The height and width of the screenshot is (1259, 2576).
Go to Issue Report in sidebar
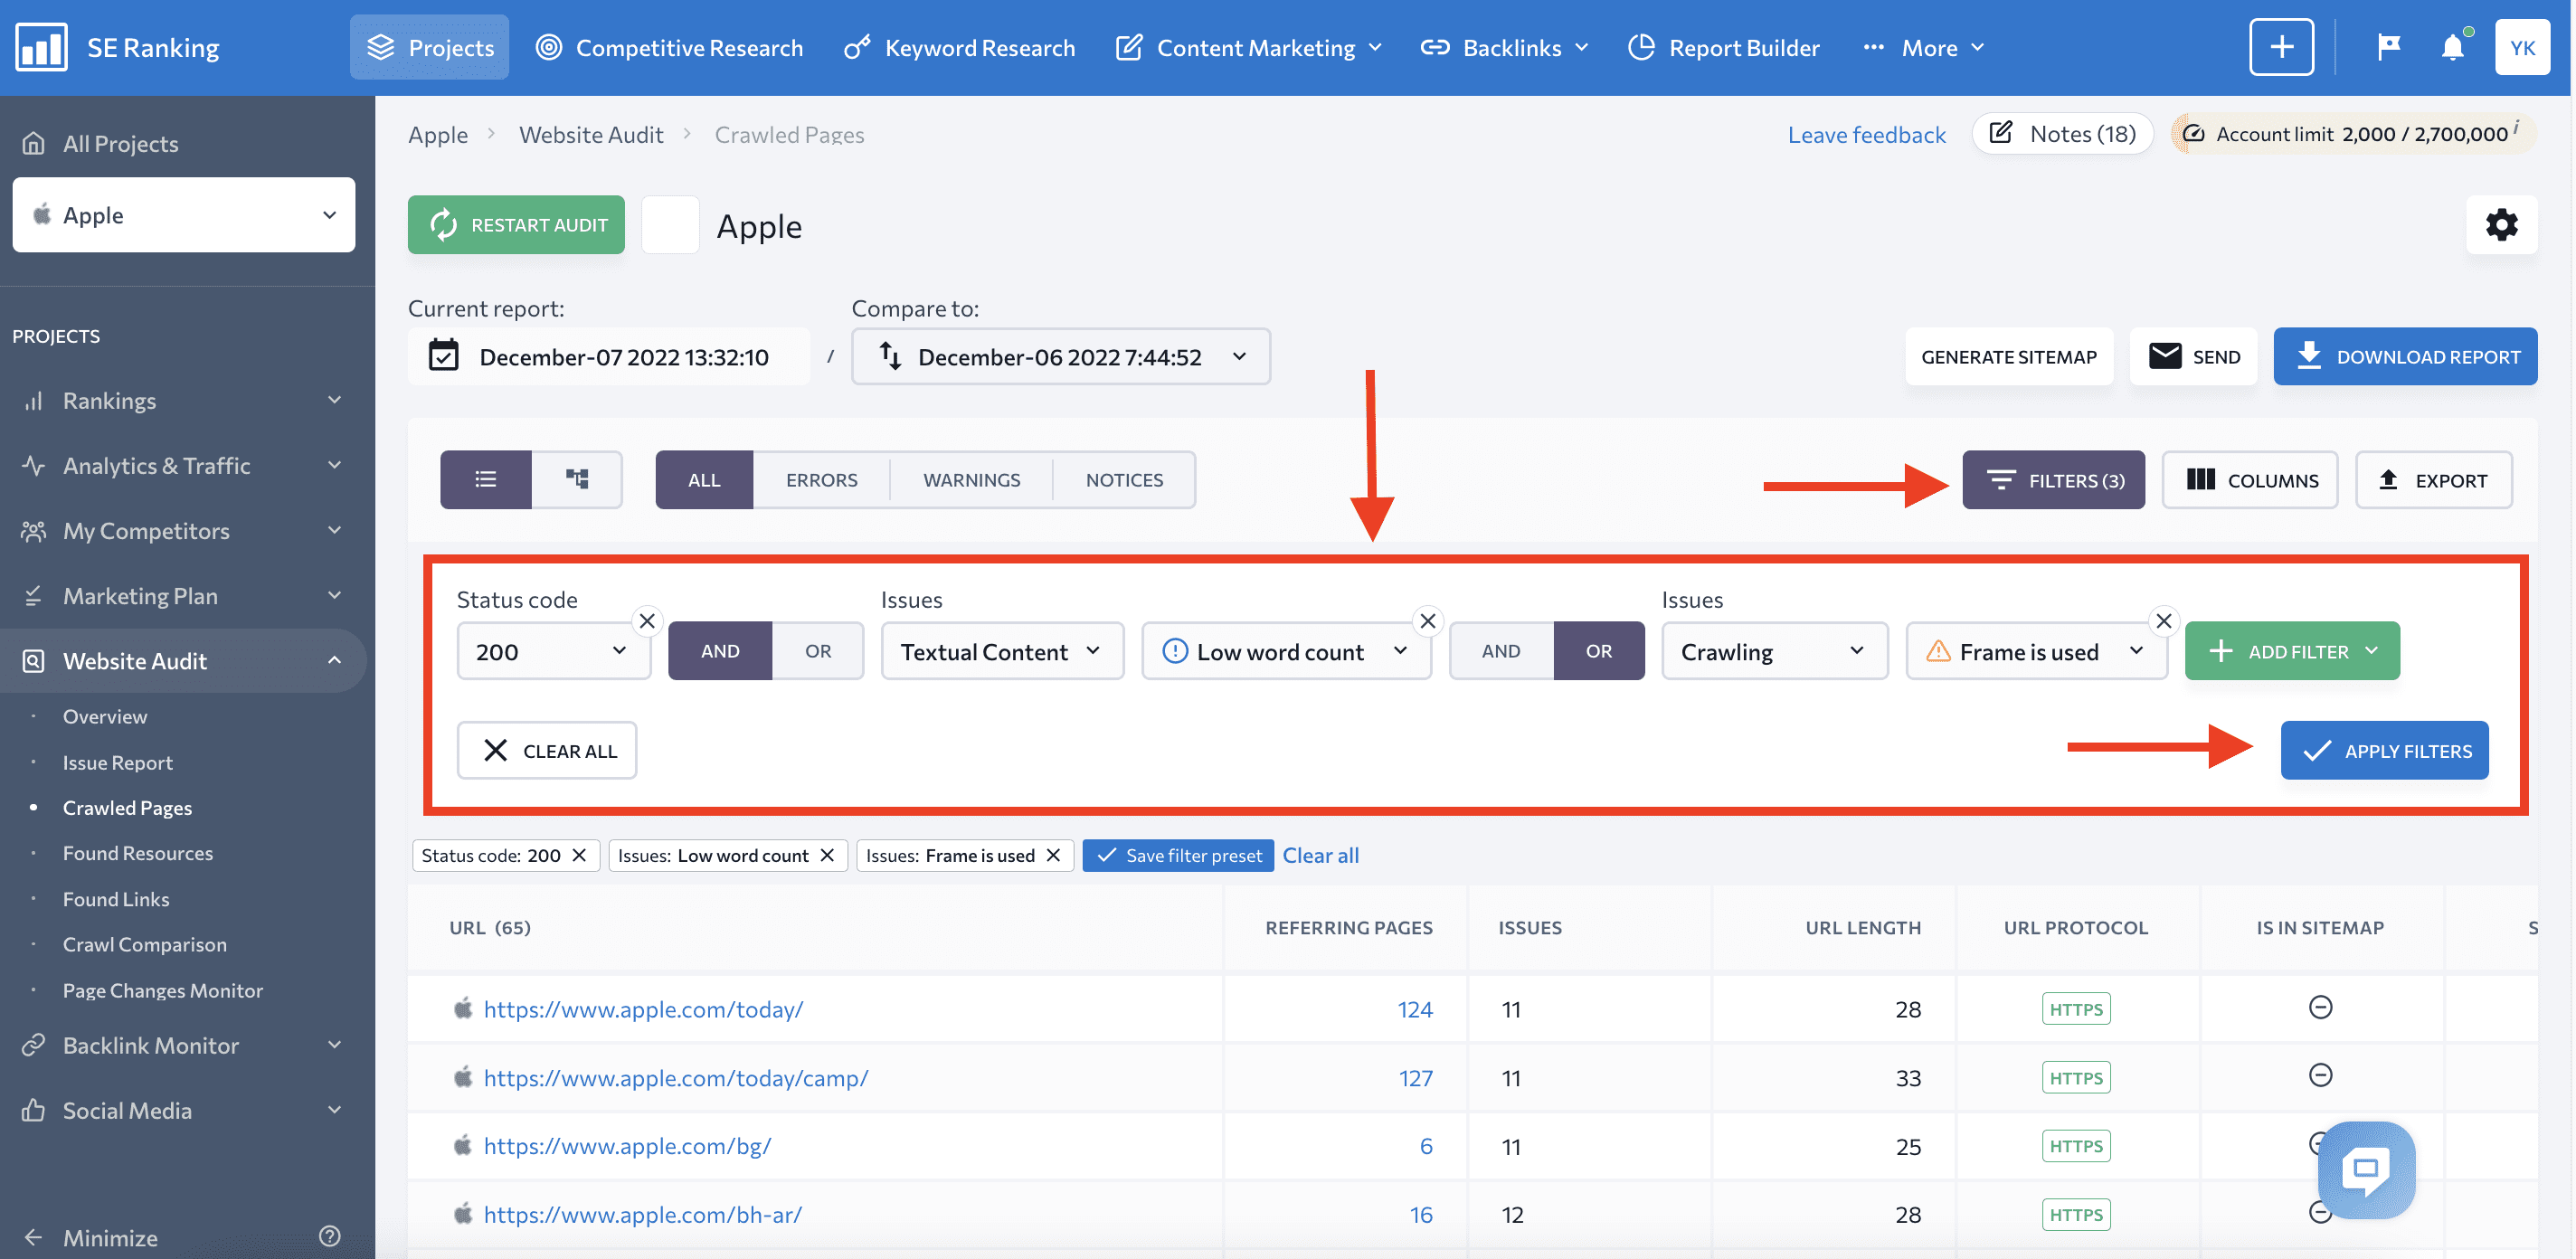coord(118,762)
